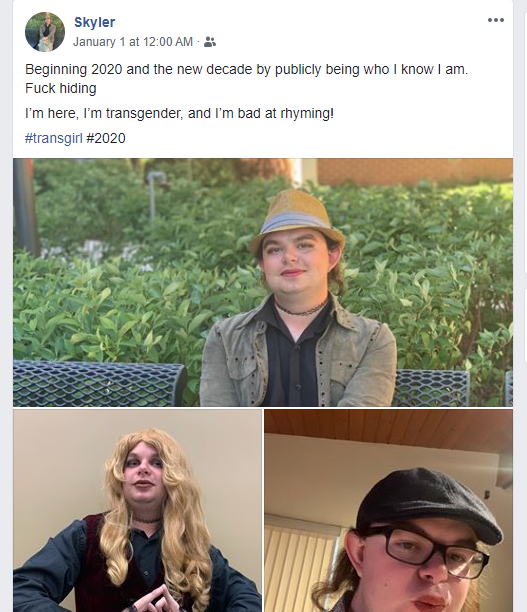The image size is (527, 612).
Task: Click the 'Beginning 2020' post text line
Action: click(246, 69)
